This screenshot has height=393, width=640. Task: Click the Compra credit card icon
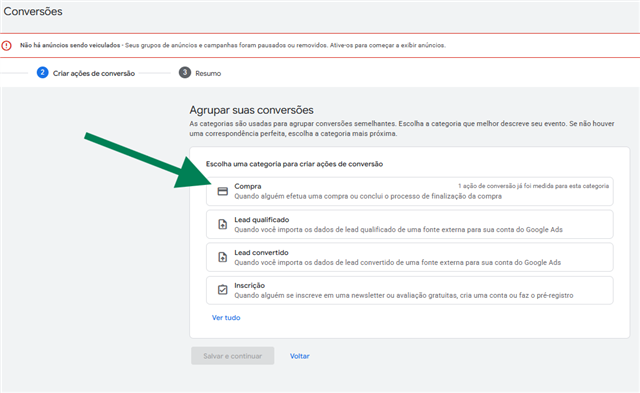[222, 191]
